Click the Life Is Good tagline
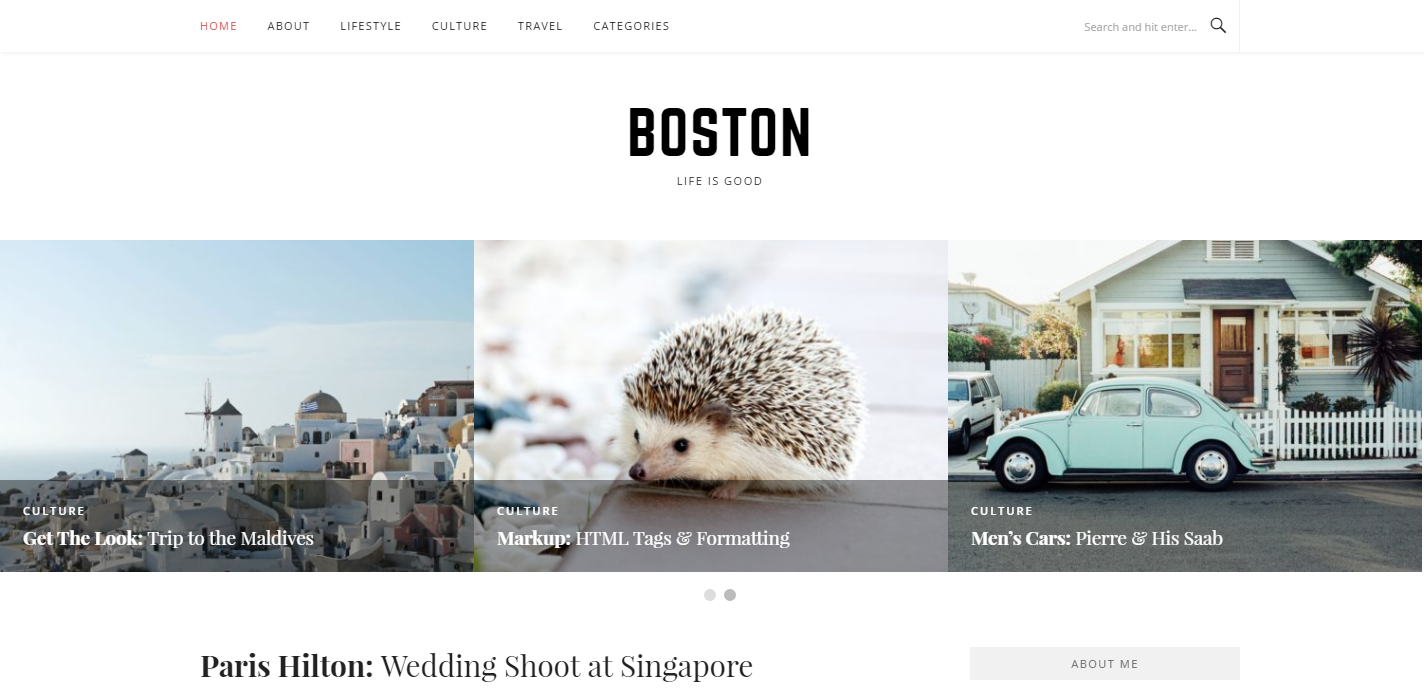 point(719,181)
